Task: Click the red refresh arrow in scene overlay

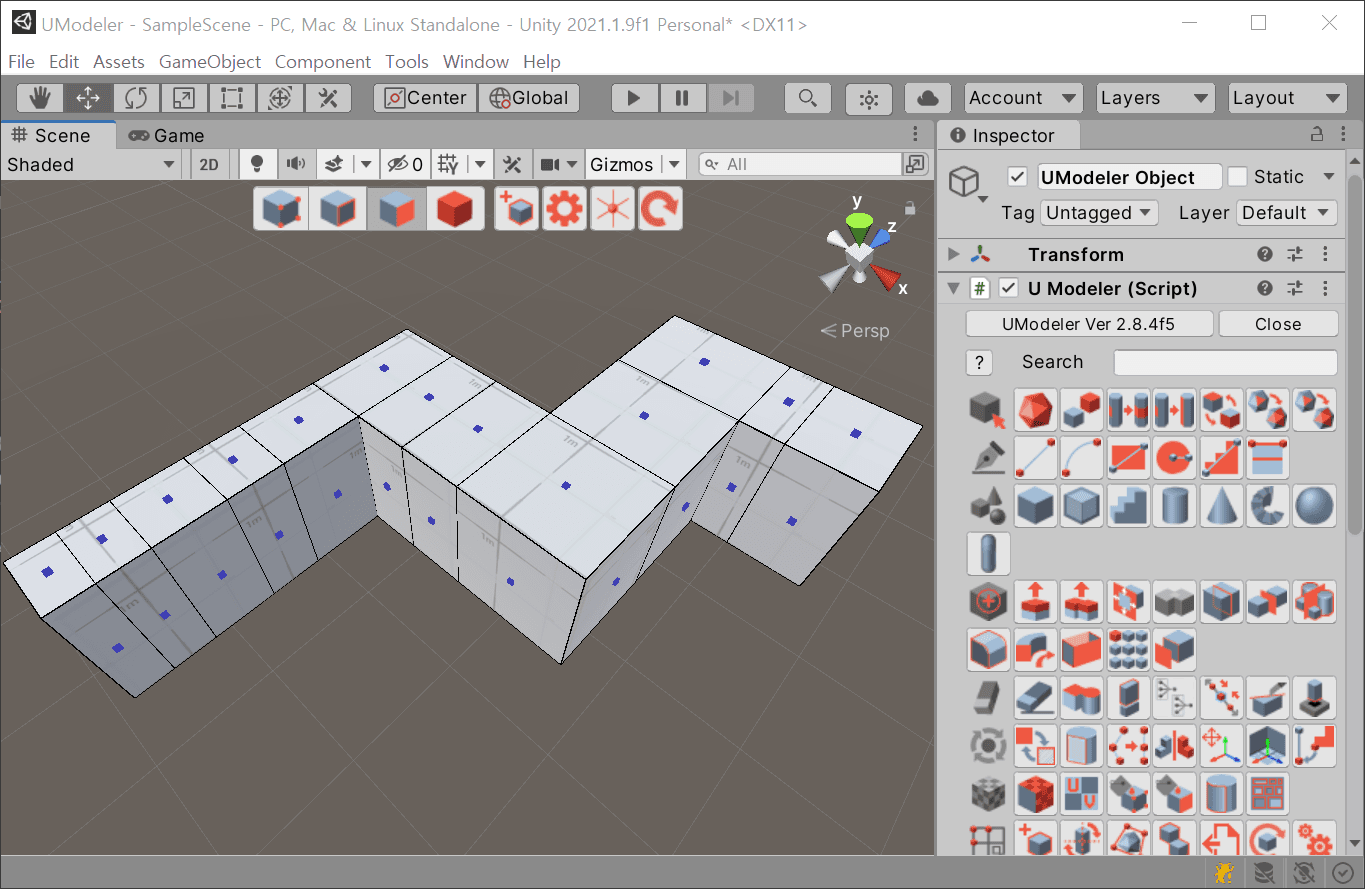Action: coord(660,209)
